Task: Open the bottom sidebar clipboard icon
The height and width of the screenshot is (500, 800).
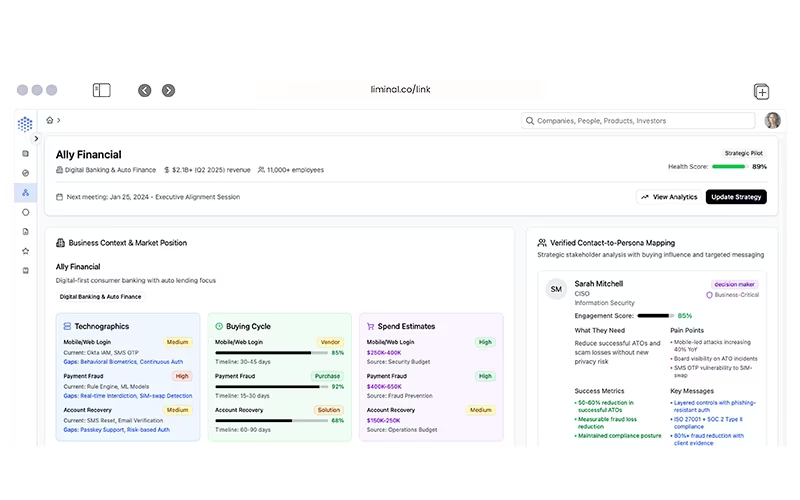Action: (26, 270)
